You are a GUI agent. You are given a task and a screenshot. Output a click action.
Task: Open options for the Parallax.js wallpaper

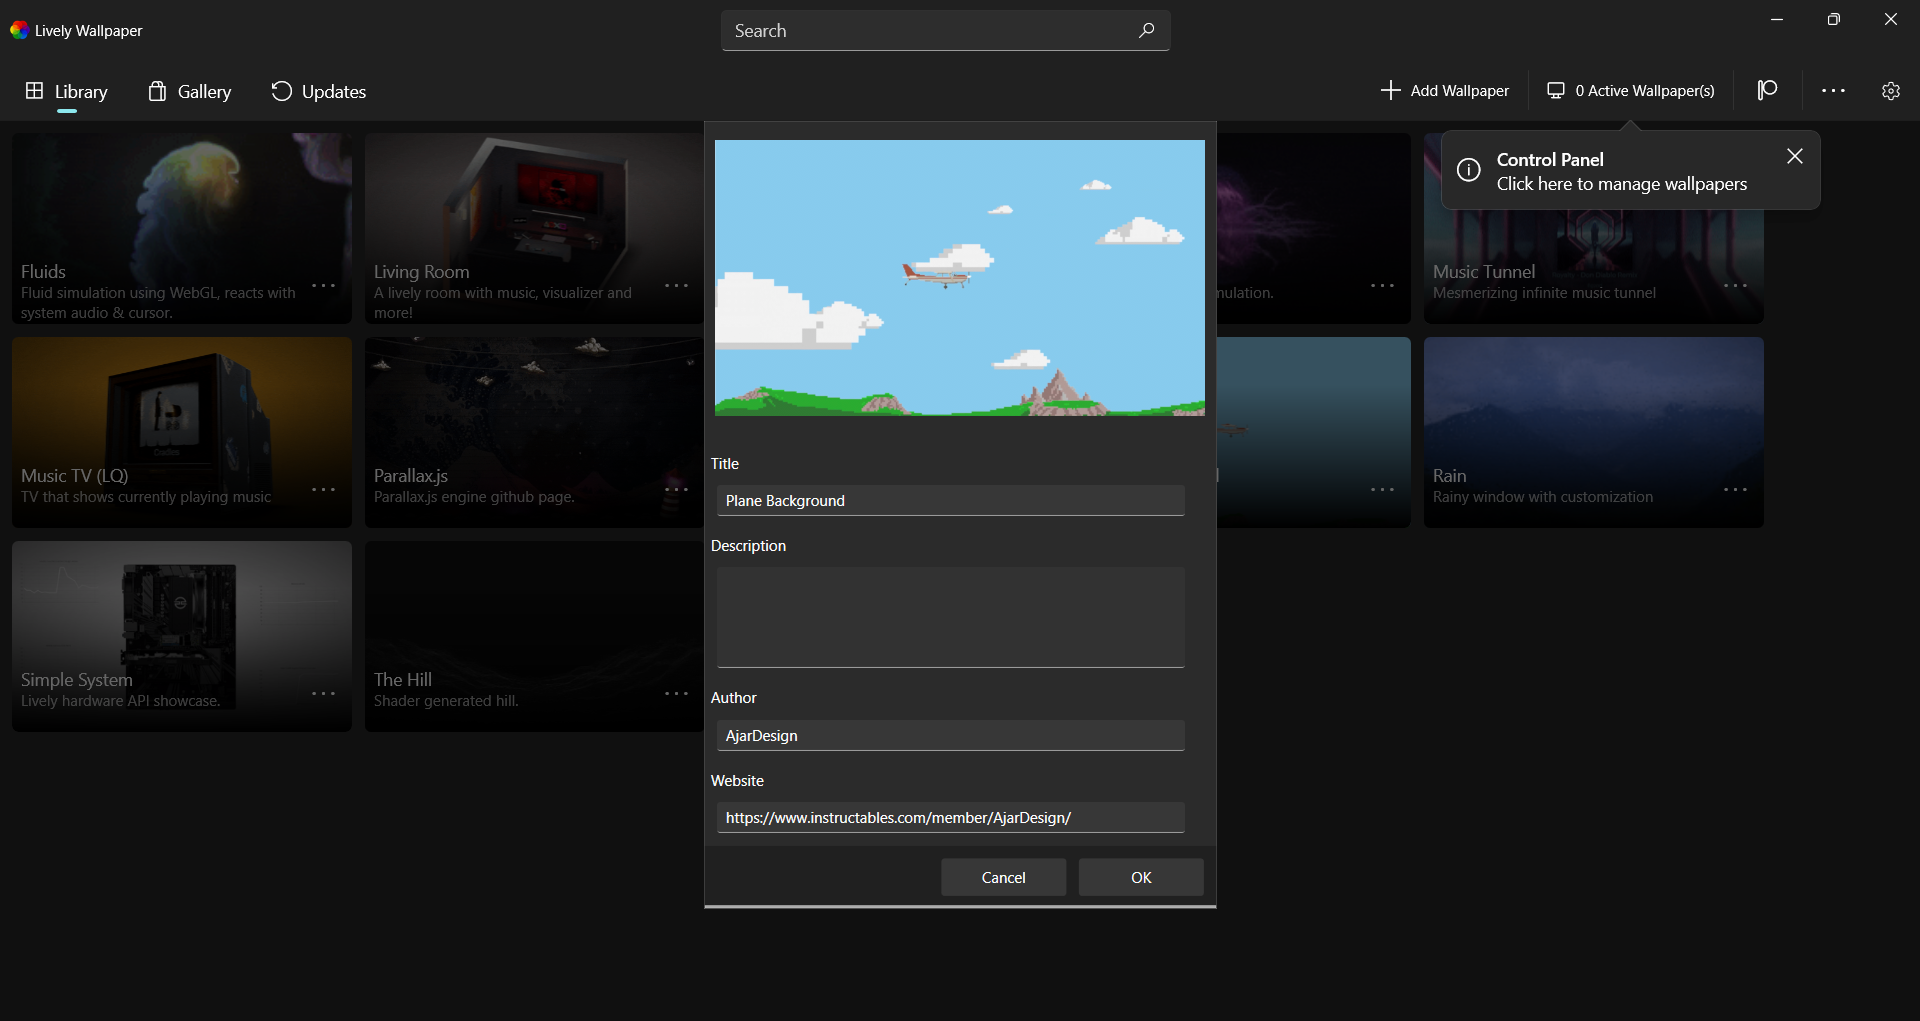pos(677,490)
